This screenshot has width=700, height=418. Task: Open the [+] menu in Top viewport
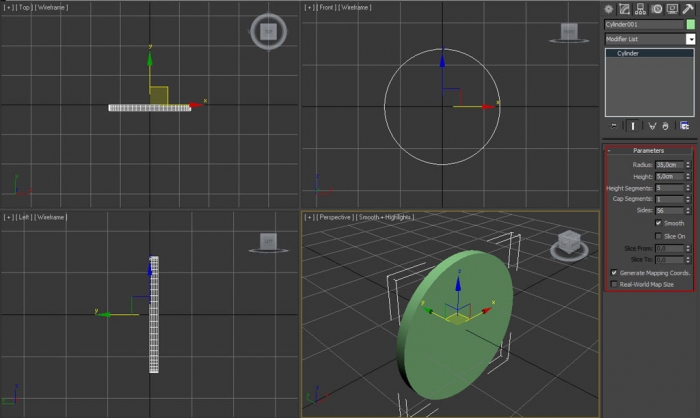point(8,8)
